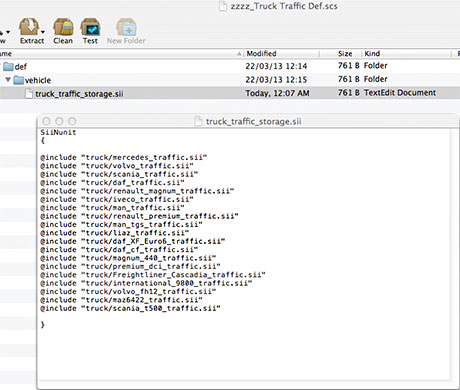The height and width of the screenshot is (390, 460).
Task: Sort by the Modified column header
Action: (261, 54)
